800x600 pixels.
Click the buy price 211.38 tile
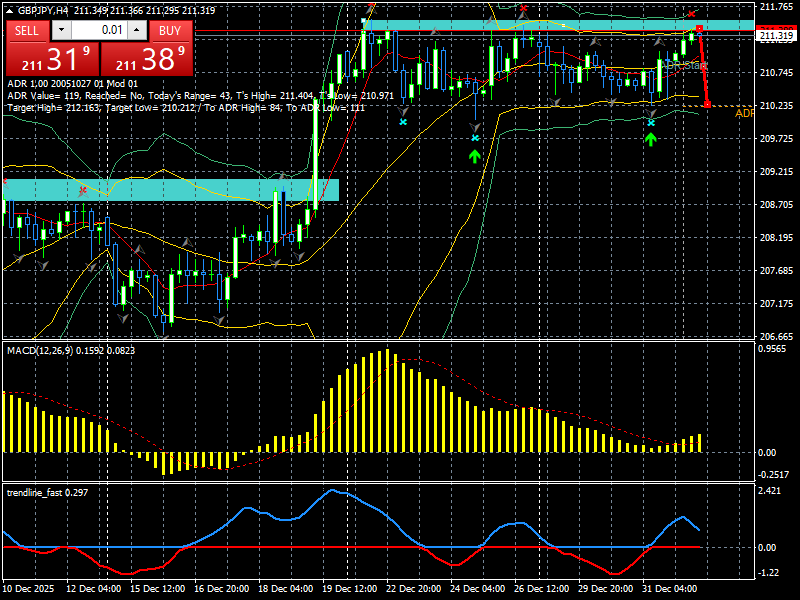point(147,59)
